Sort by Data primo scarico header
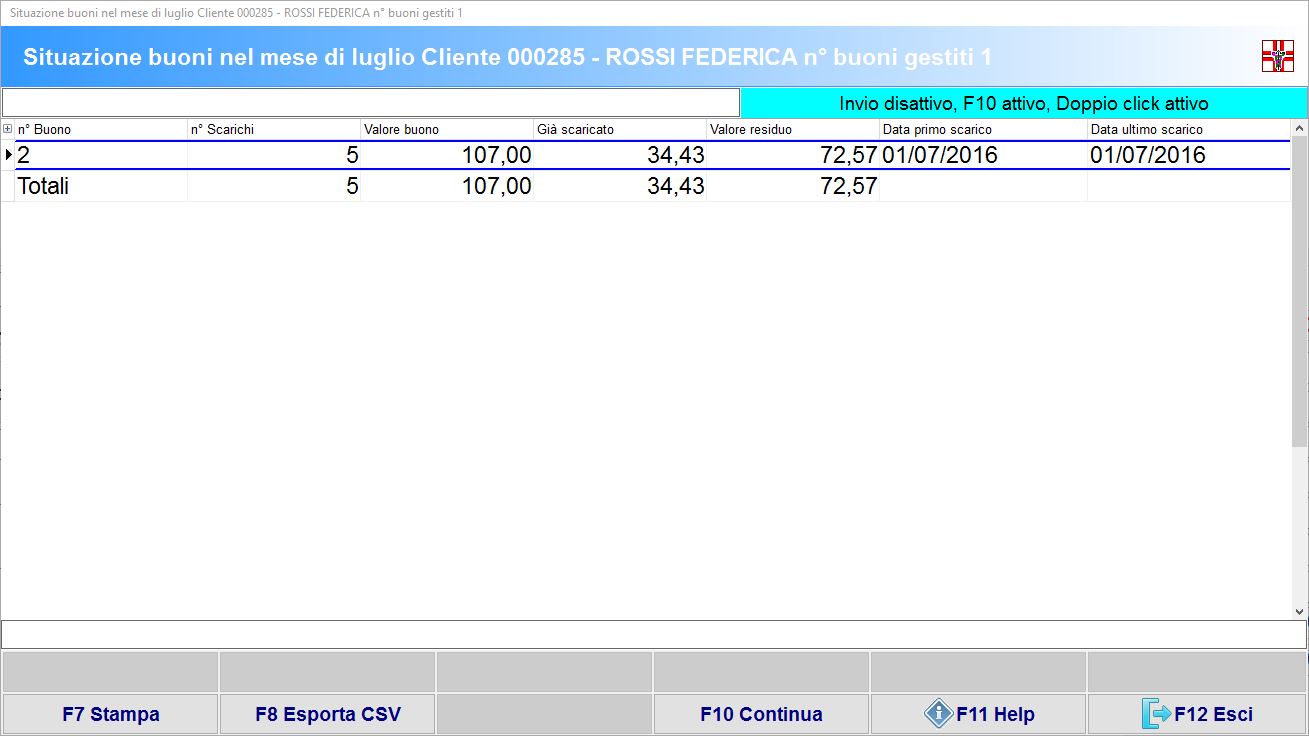This screenshot has width=1309, height=736. pyautogui.click(x=982, y=129)
